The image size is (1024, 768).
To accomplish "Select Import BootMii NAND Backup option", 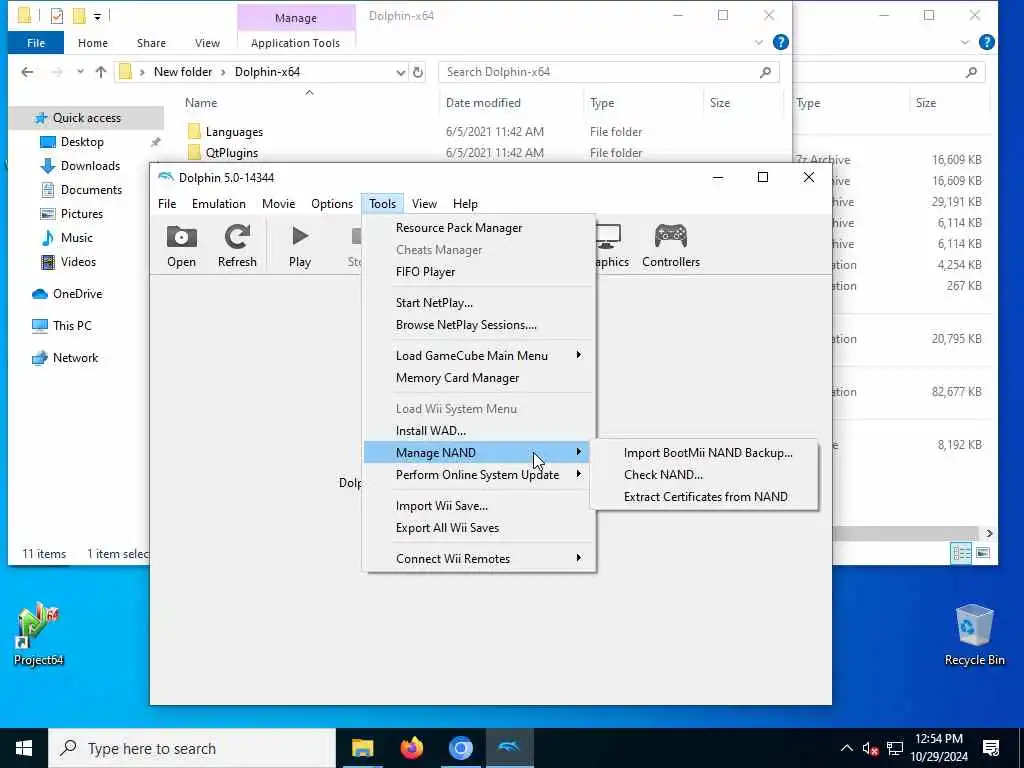I will point(708,453).
